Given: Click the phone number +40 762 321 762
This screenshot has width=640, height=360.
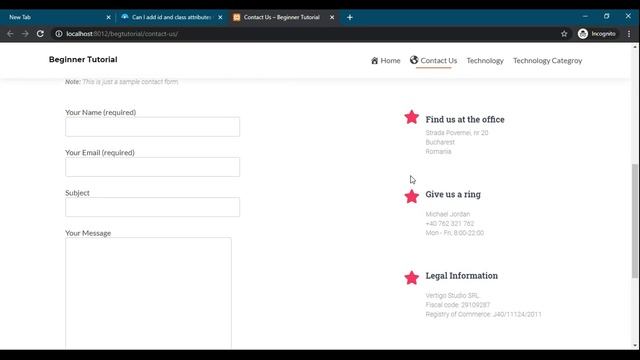Looking at the screenshot, I should 450,224.
